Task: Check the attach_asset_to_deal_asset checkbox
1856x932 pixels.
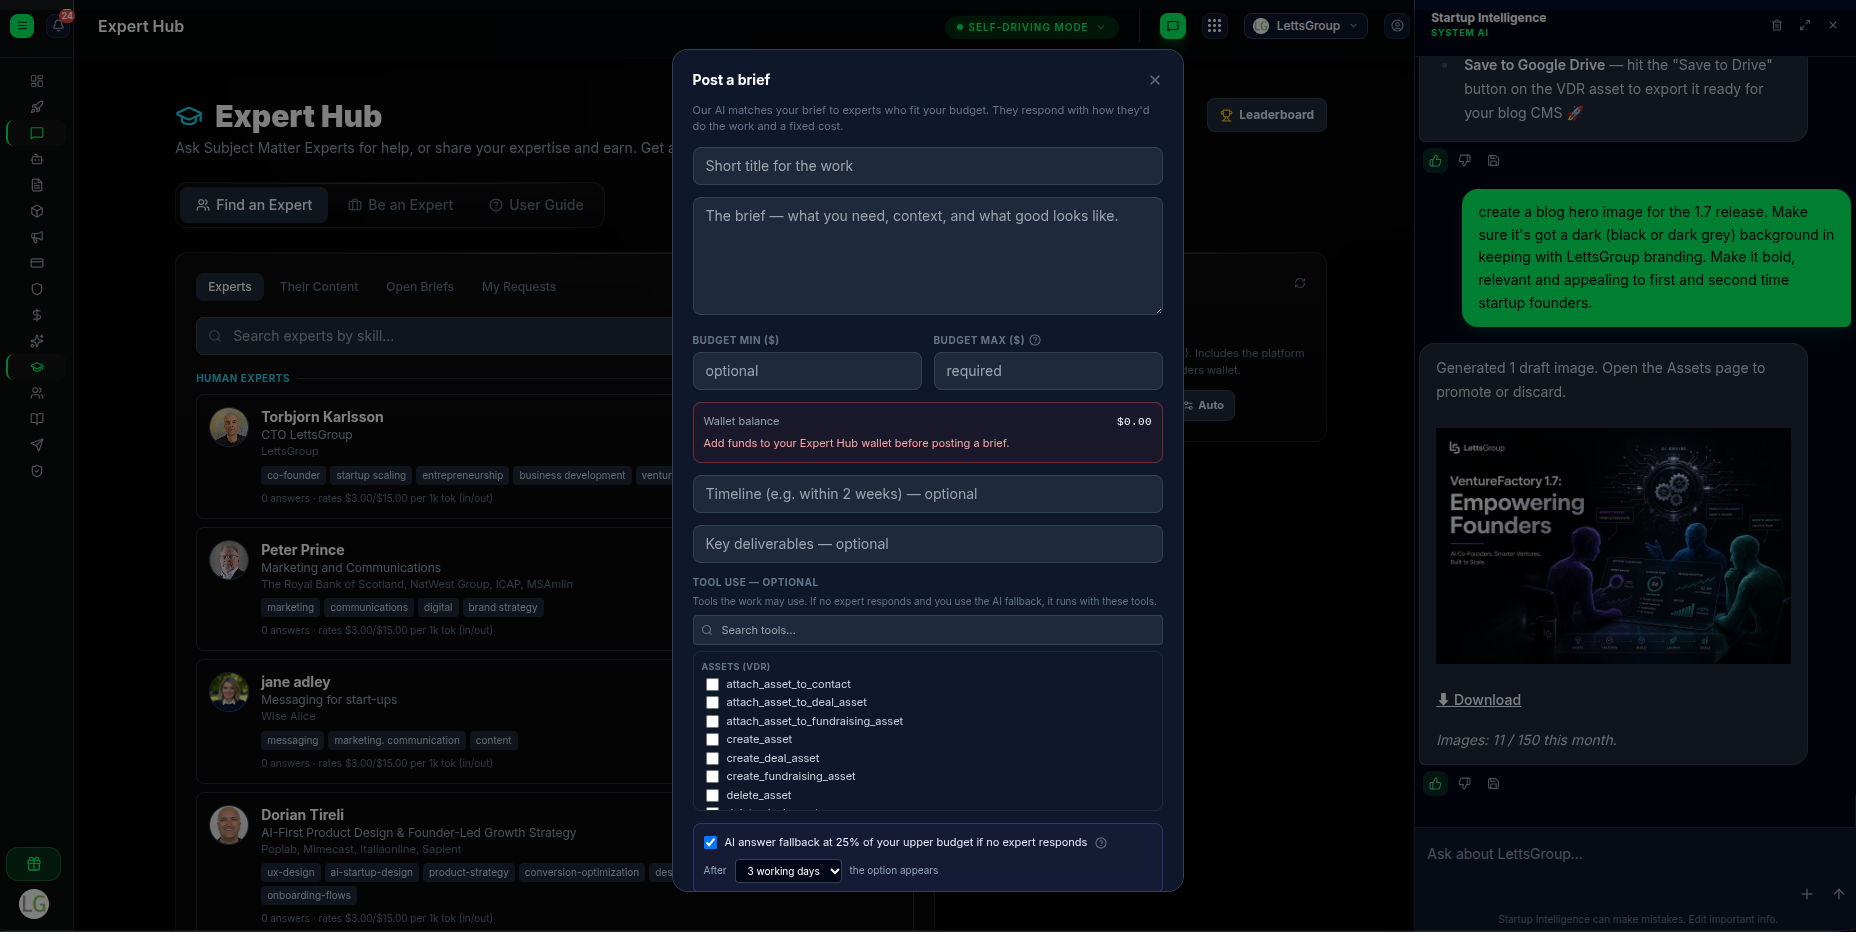Action: click(x=712, y=703)
